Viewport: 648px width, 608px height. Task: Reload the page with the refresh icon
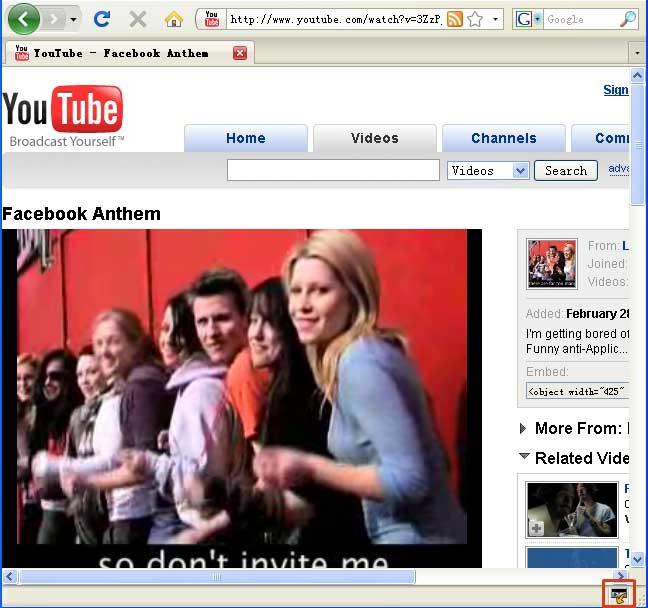coord(102,19)
